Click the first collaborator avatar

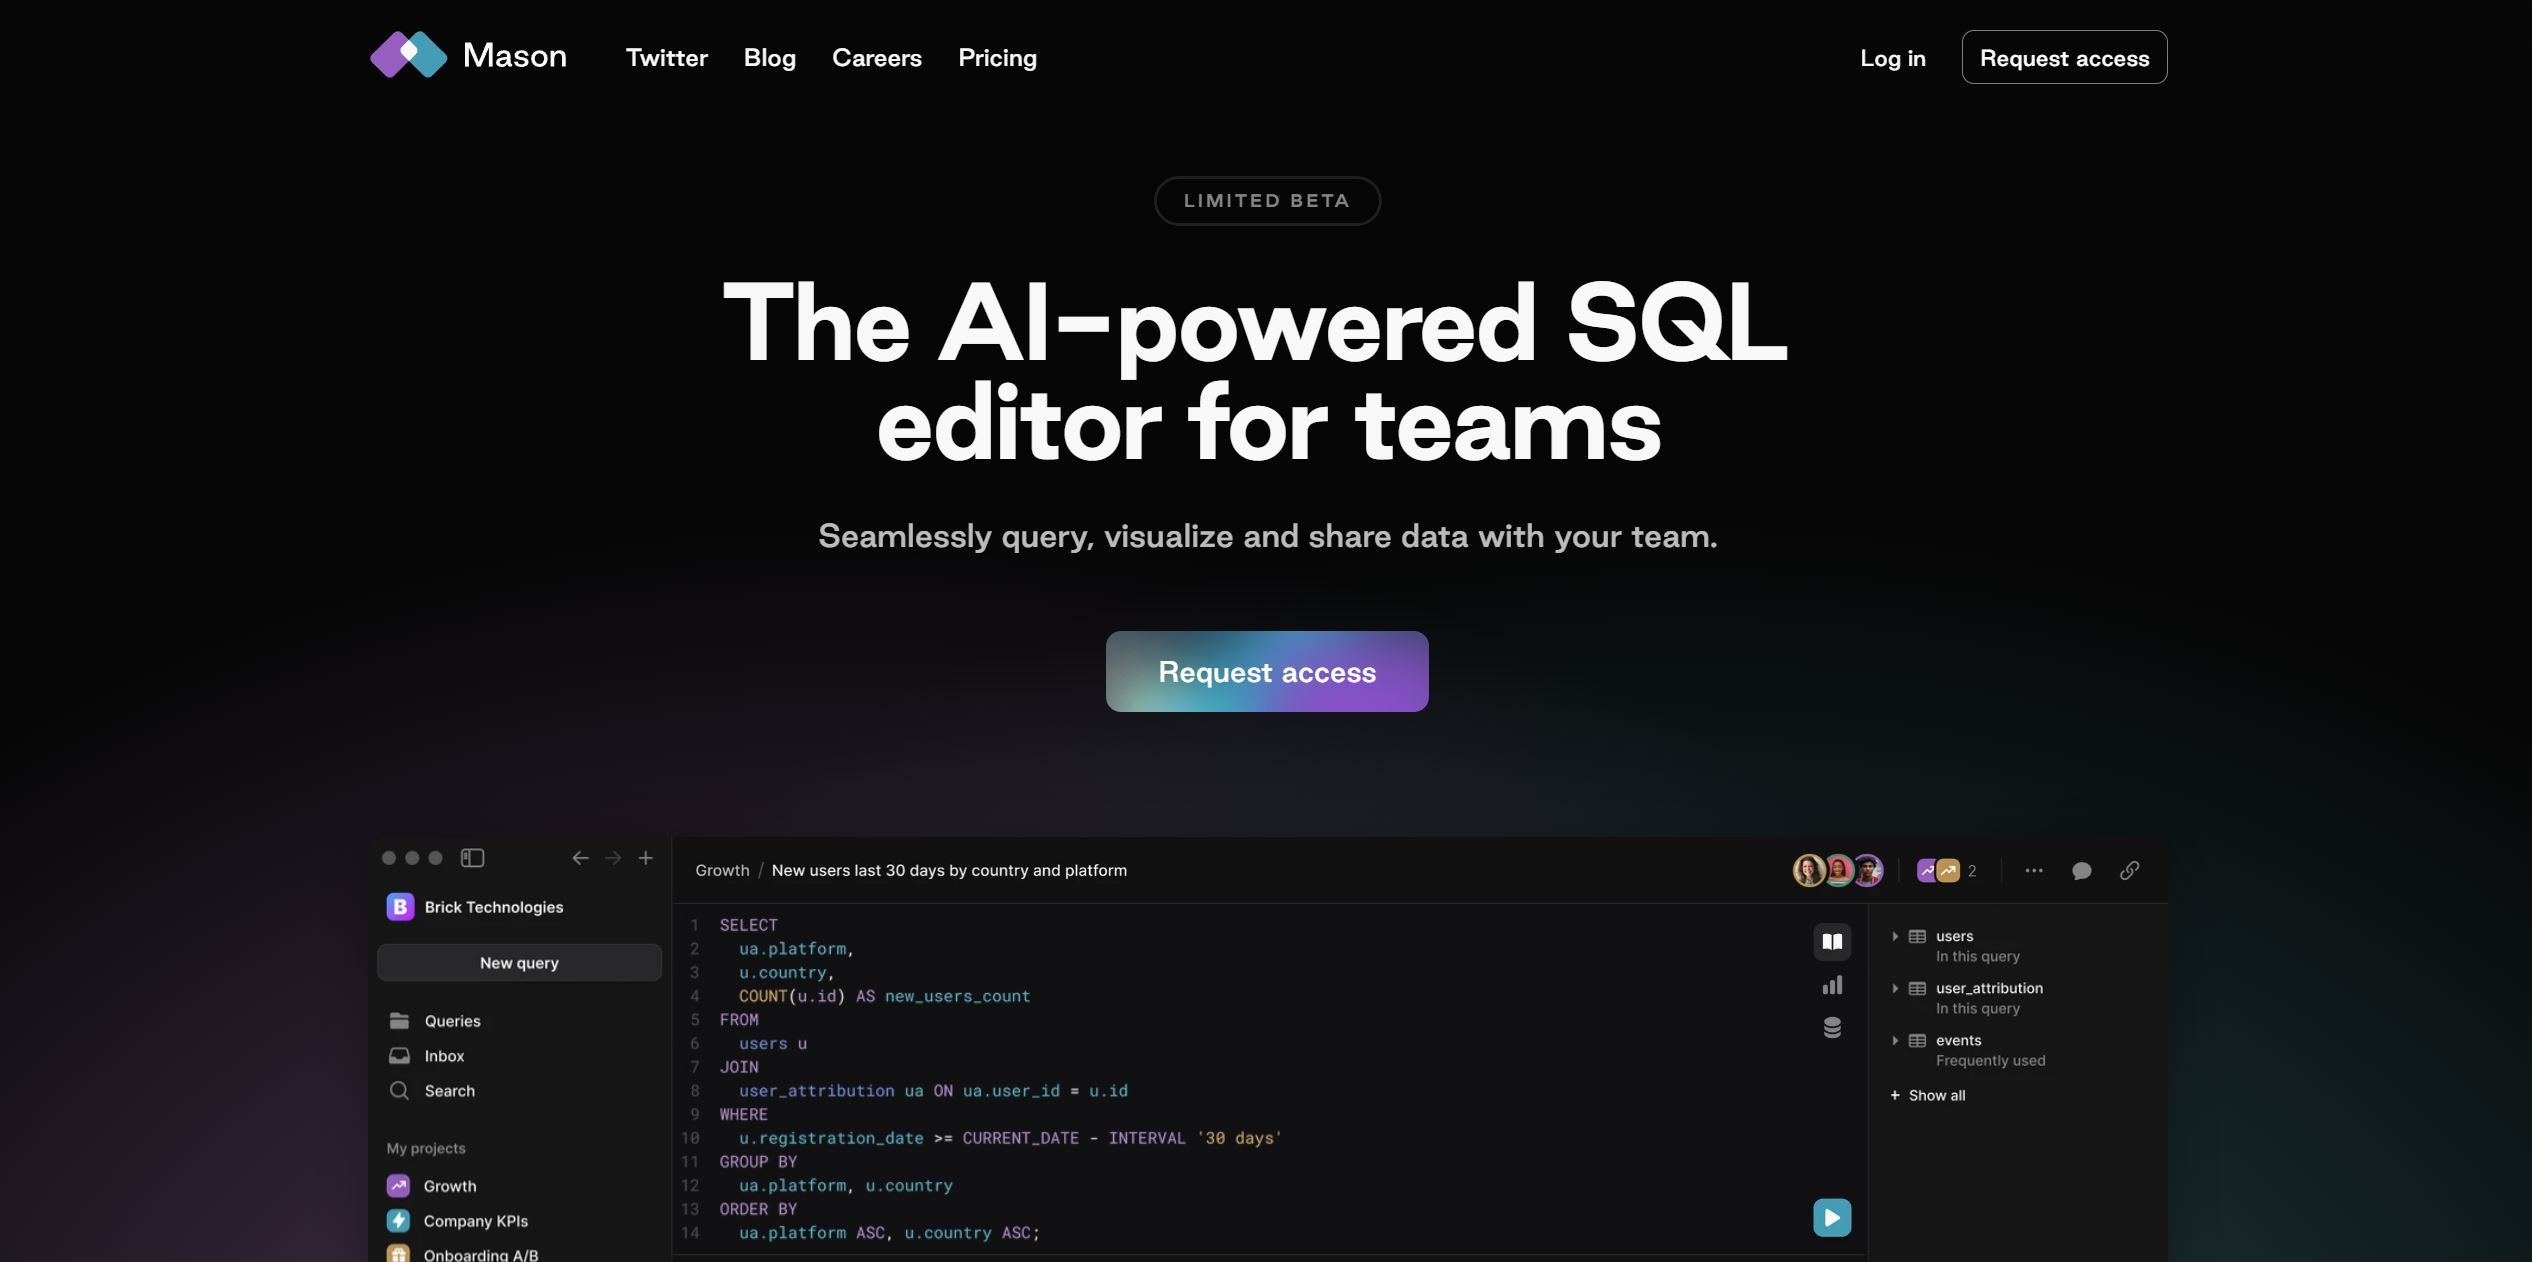tap(1809, 870)
